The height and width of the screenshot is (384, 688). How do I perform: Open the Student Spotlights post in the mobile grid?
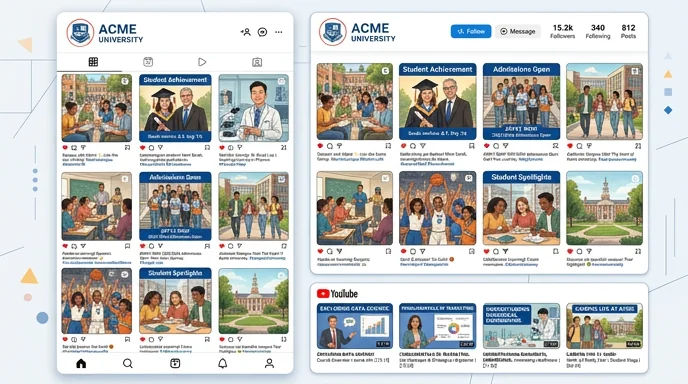tap(175, 301)
